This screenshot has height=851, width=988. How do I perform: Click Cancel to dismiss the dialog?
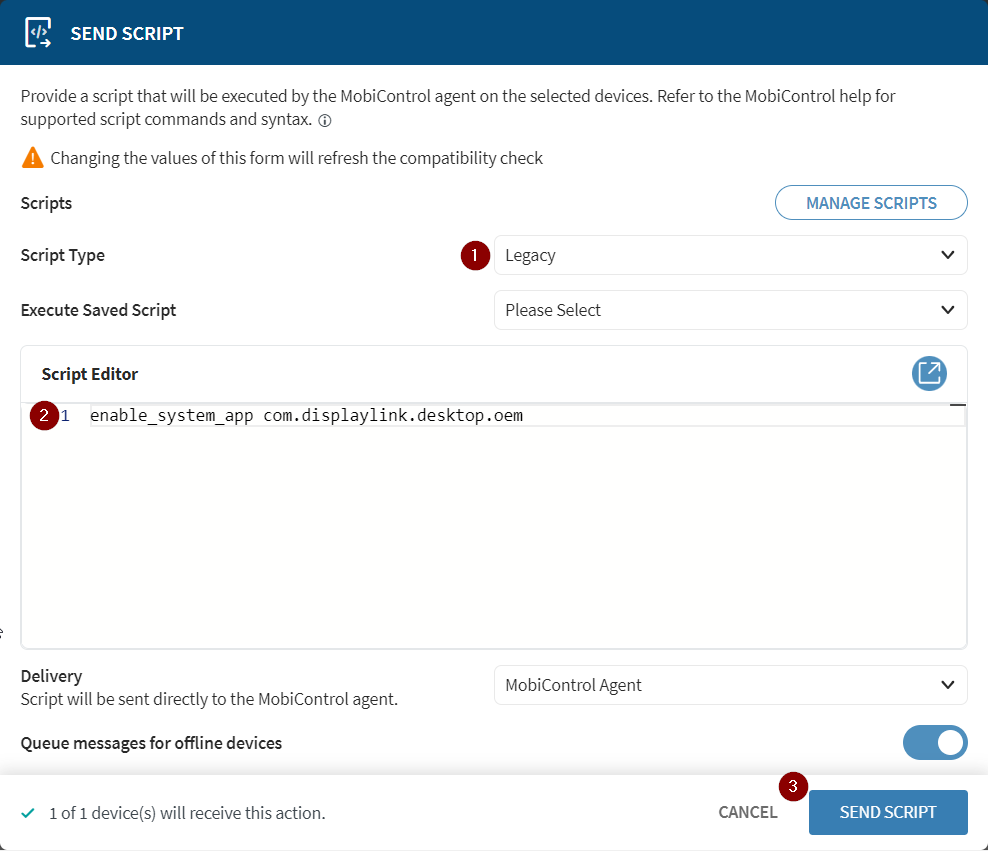[x=747, y=812]
